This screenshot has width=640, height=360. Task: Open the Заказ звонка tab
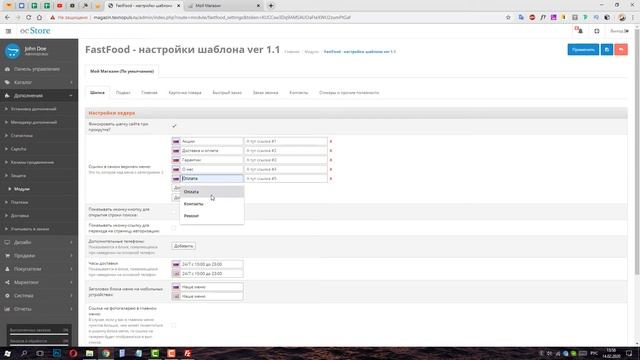(x=265, y=93)
